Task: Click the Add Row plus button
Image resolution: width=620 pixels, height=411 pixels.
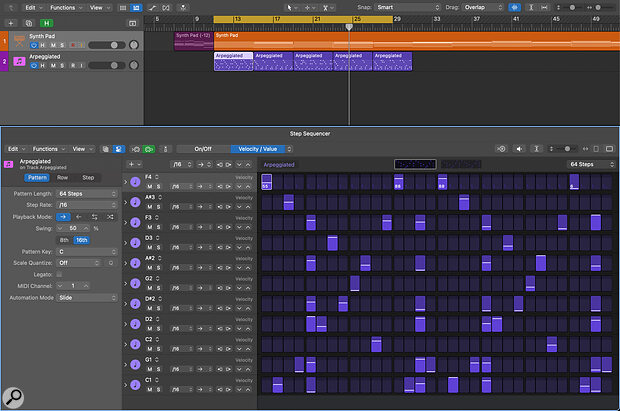Action: click(131, 165)
